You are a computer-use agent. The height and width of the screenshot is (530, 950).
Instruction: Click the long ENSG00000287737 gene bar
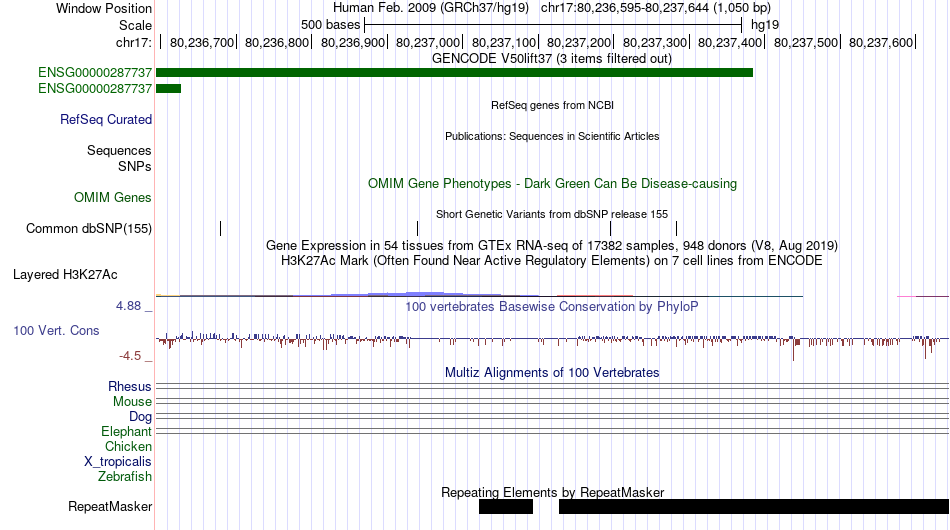454,73
